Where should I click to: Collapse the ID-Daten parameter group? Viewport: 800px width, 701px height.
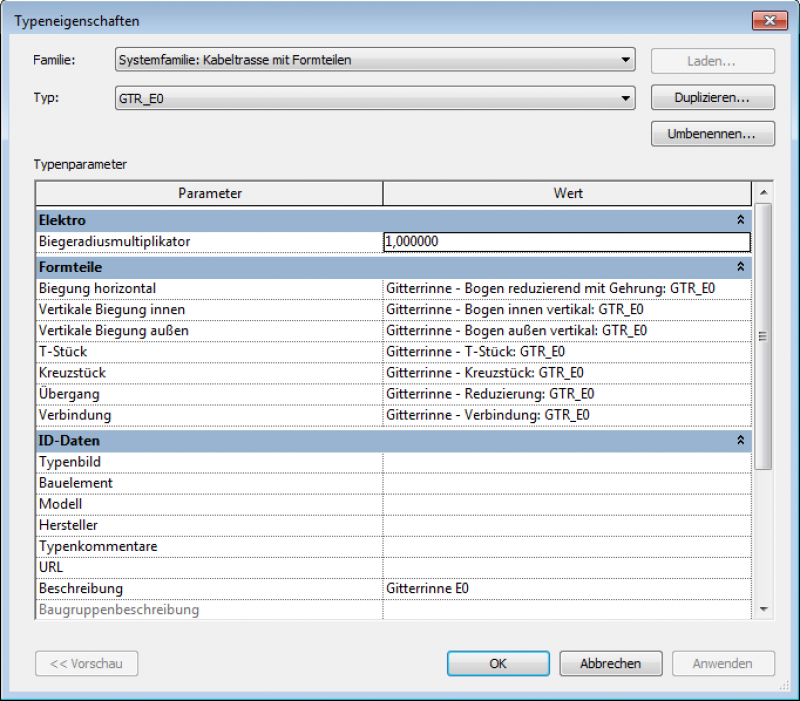(x=741, y=440)
